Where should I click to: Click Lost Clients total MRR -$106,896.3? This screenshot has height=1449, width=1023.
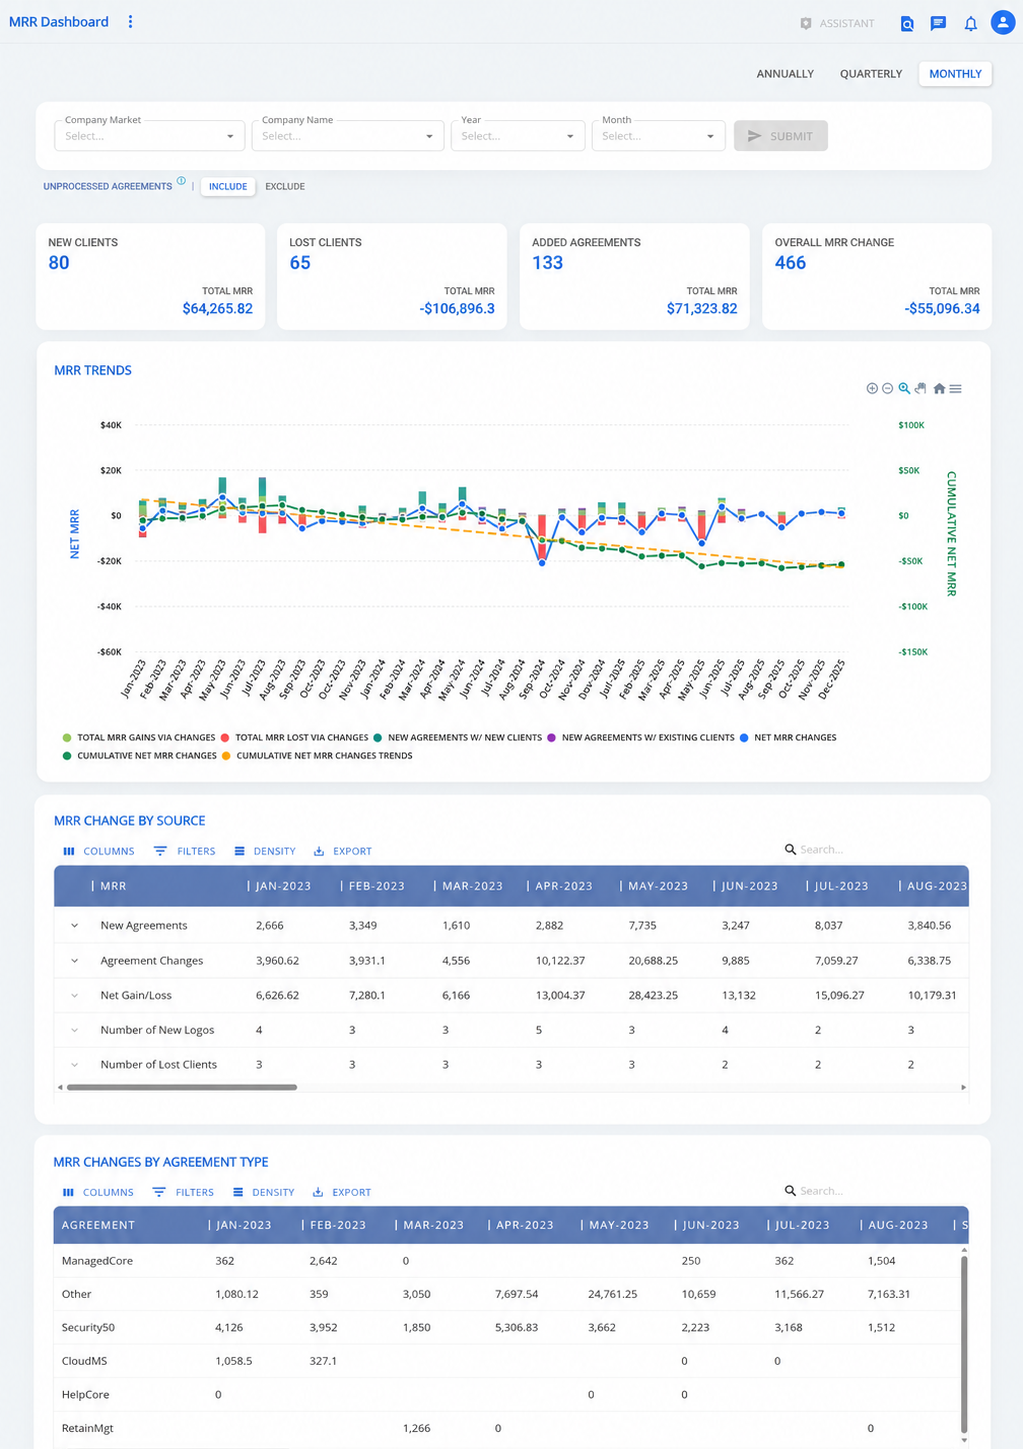[457, 309]
